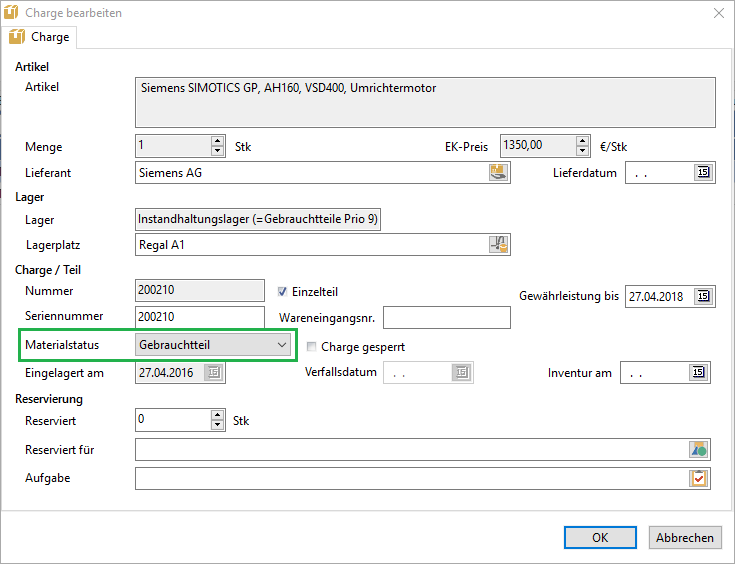
Task: Close the Charge bearbeiten dialog
Action: (x=719, y=13)
